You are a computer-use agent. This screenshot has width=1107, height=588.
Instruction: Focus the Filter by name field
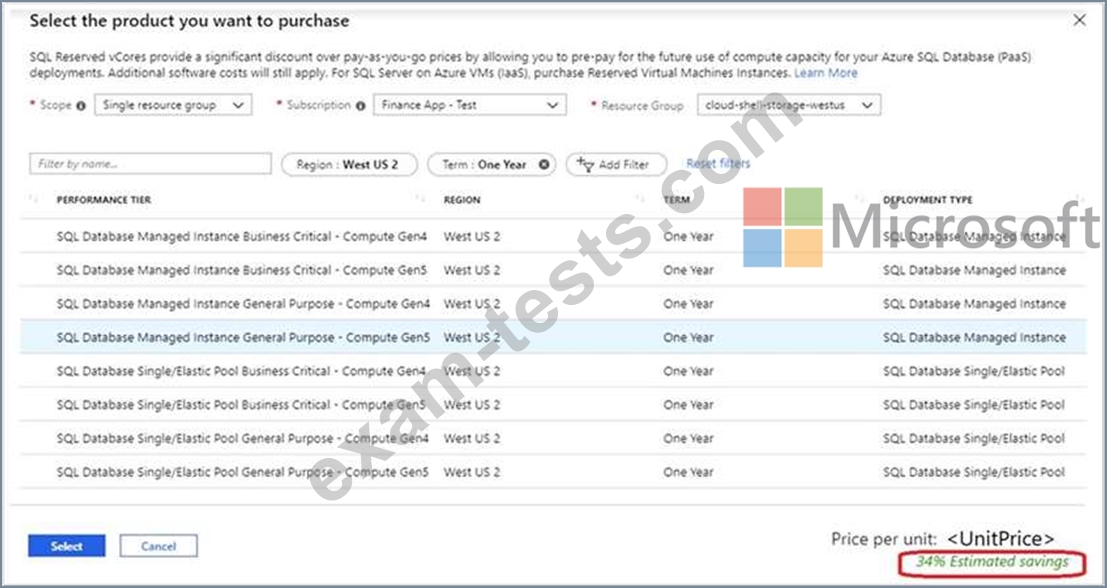tap(150, 164)
